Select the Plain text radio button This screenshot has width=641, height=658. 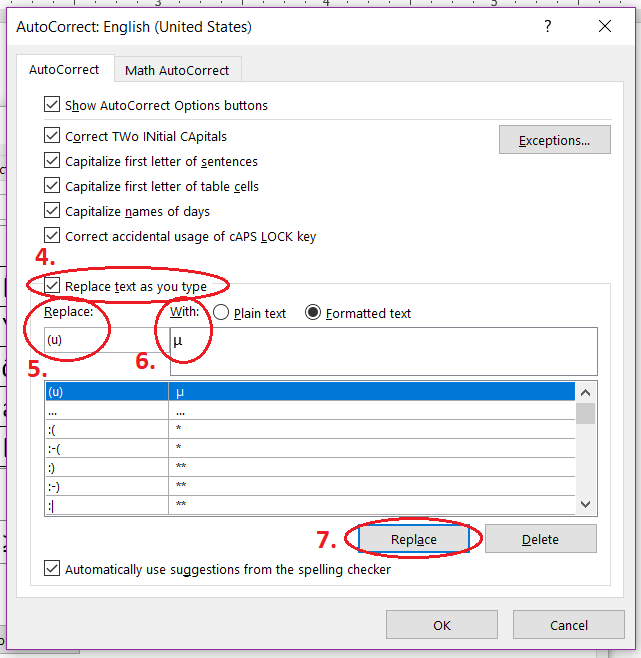pyautogui.click(x=221, y=313)
